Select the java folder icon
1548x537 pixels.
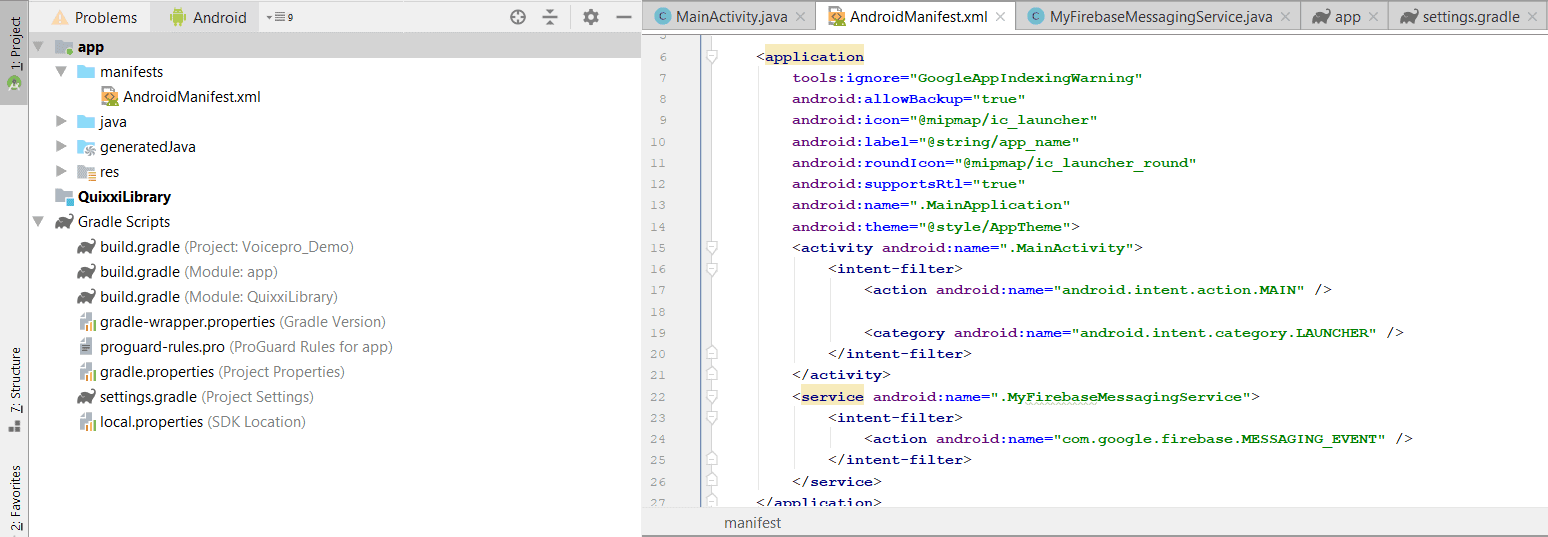click(86, 122)
